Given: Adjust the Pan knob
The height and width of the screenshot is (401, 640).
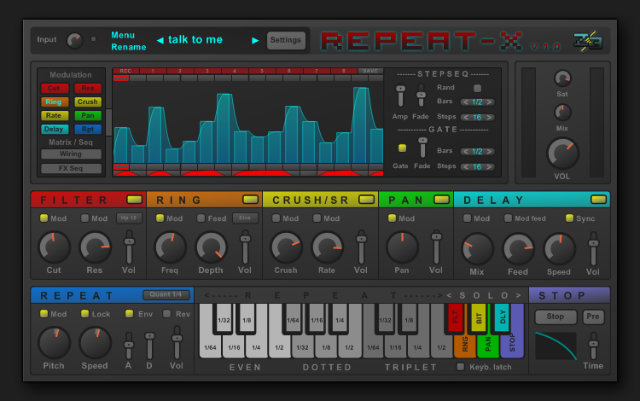Looking at the screenshot, I should (402, 247).
